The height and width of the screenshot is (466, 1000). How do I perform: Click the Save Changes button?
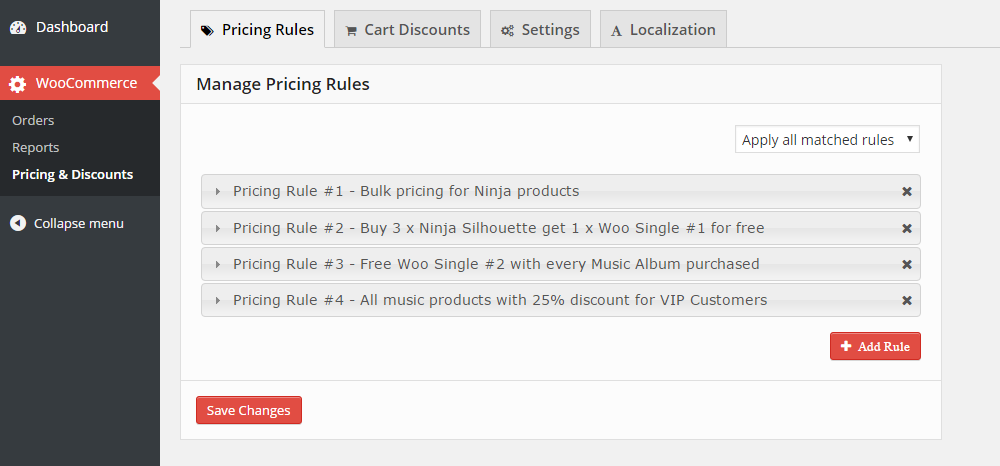pyautogui.click(x=249, y=410)
